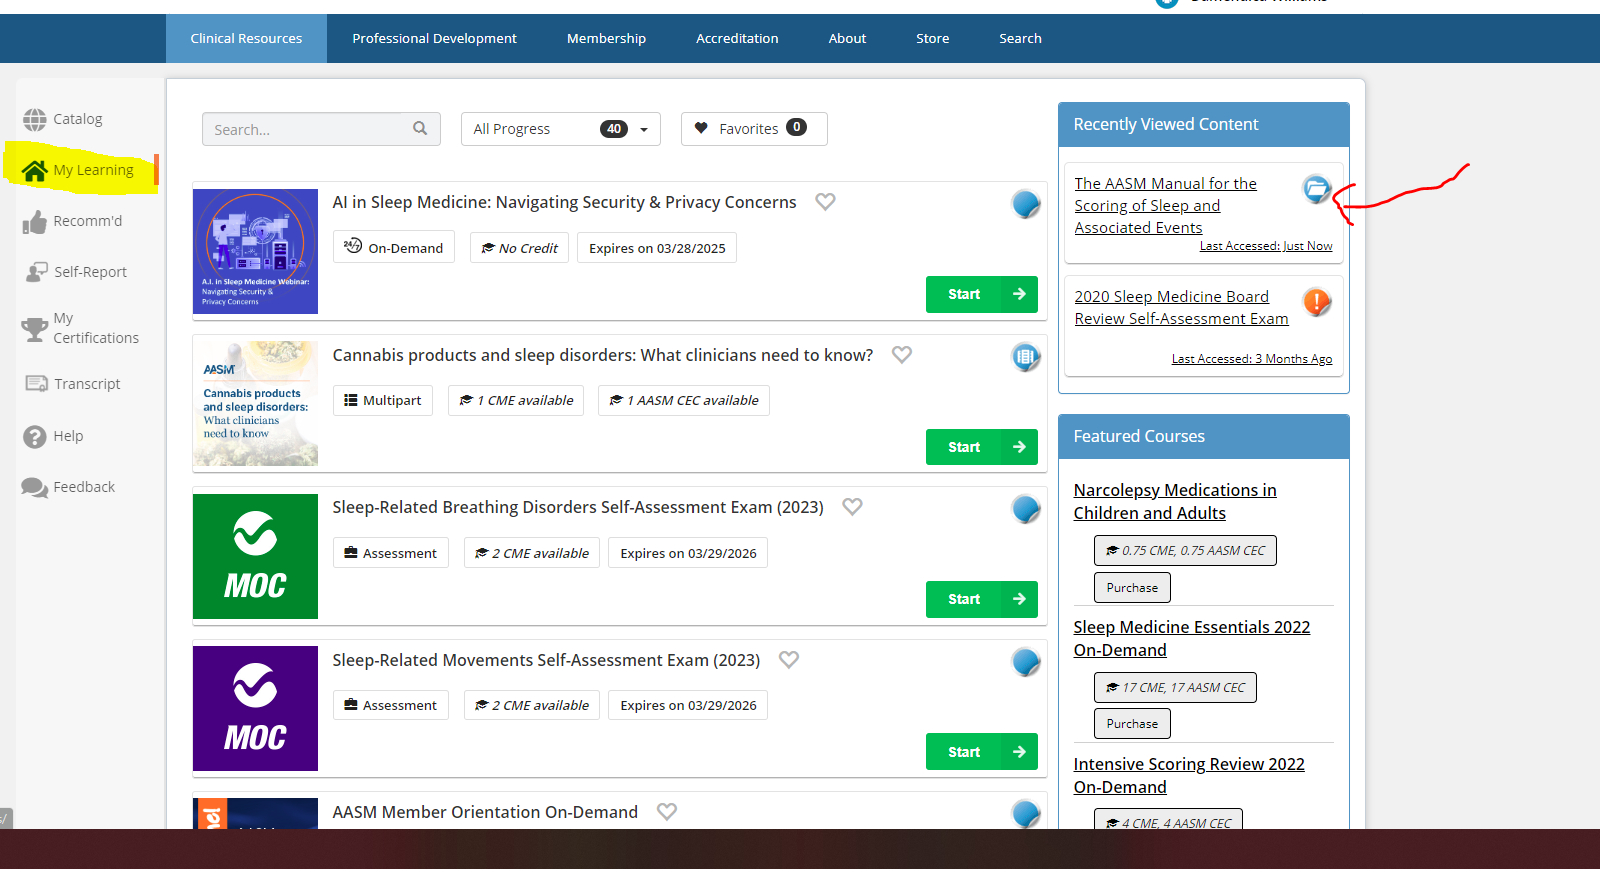Viewport: 1600px width, 869px height.
Task: Open the Transcript sidebar icon
Action: pyautogui.click(x=37, y=384)
